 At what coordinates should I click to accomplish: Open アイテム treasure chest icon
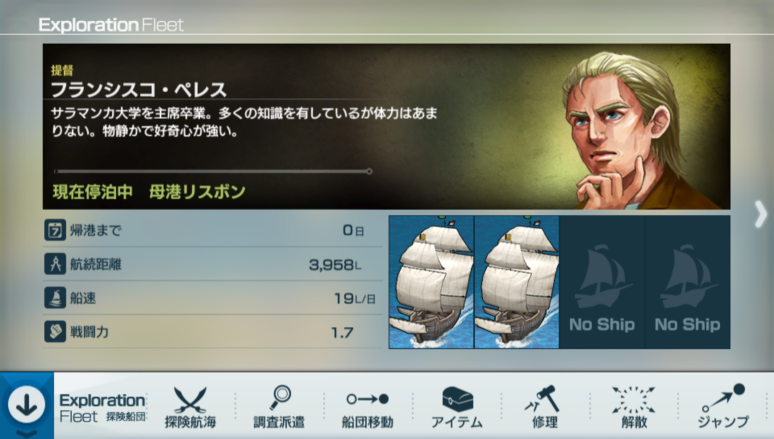(457, 399)
